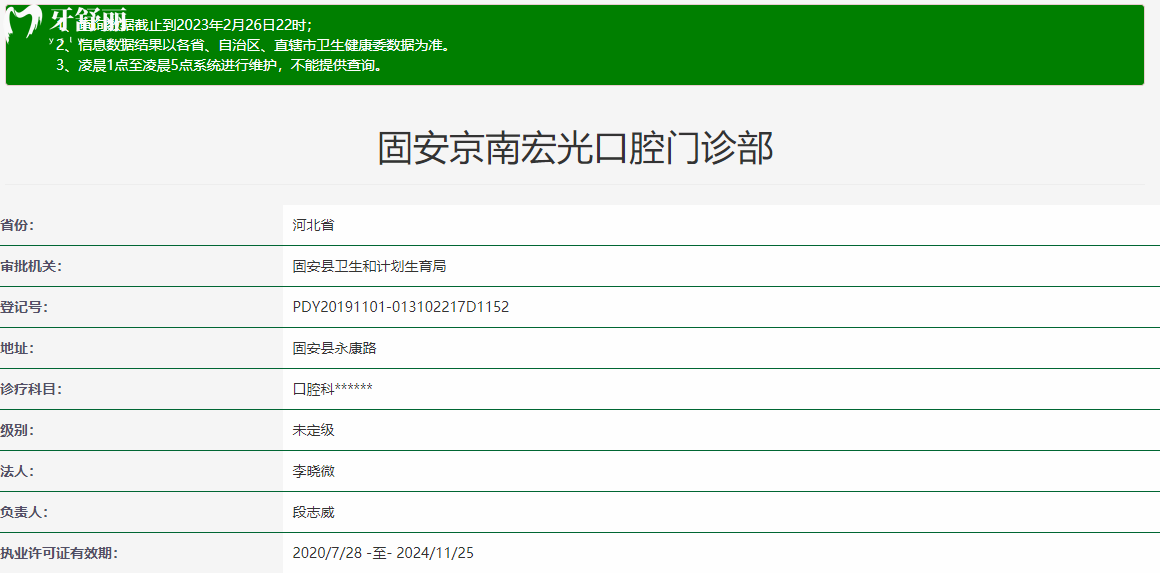Select the 固安县卫生和计划生育局 approving authority
Image resolution: width=1160 pixels, height=573 pixels.
coord(369,266)
